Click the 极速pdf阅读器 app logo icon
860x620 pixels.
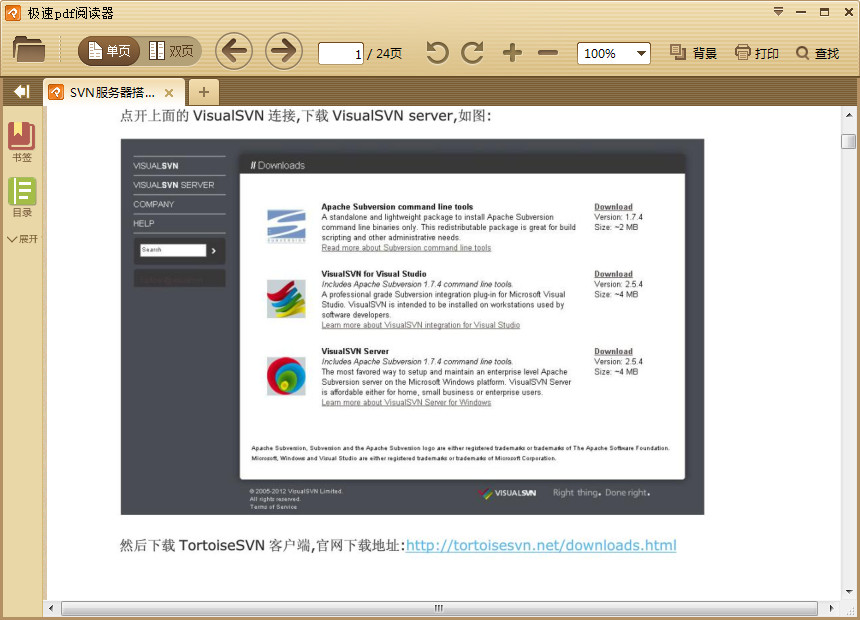point(13,13)
